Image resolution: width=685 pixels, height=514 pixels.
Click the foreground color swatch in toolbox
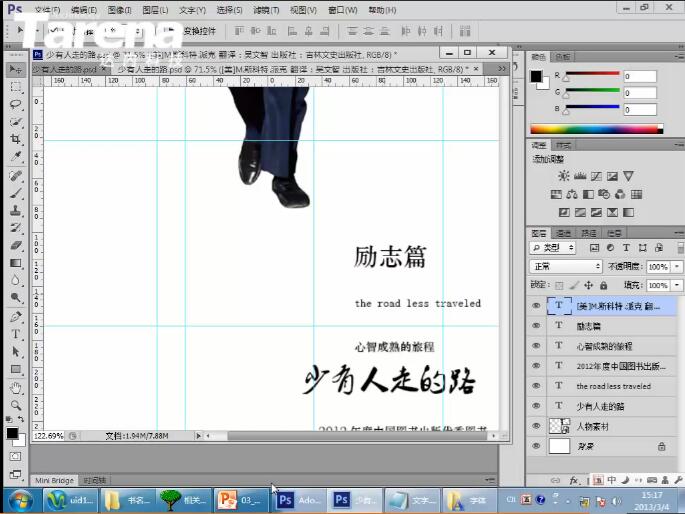pos(12,433)
